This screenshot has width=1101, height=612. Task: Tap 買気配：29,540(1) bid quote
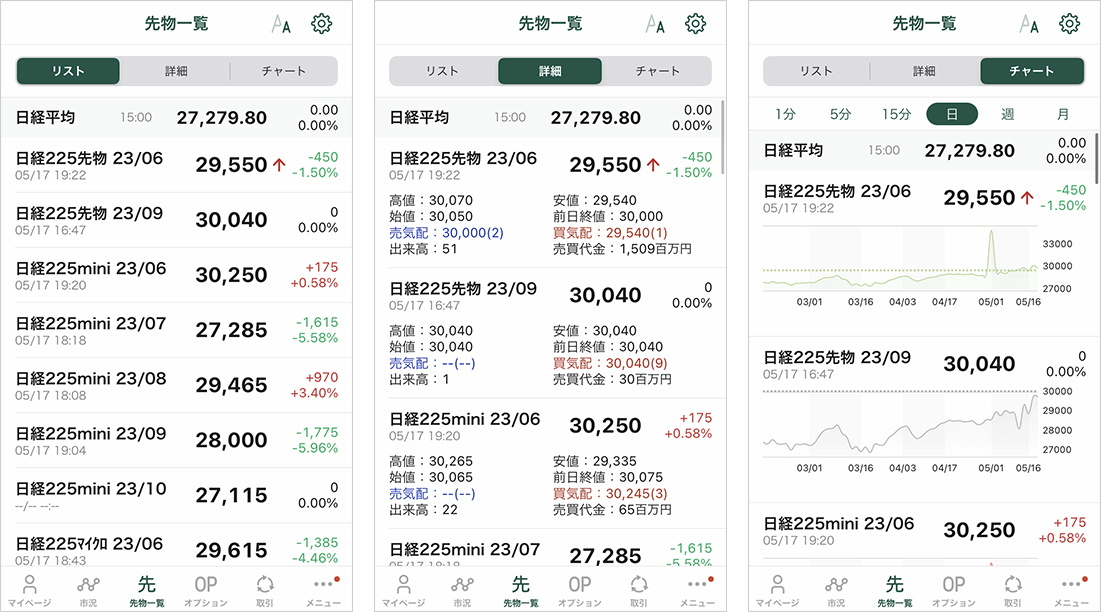coord(610,232)
